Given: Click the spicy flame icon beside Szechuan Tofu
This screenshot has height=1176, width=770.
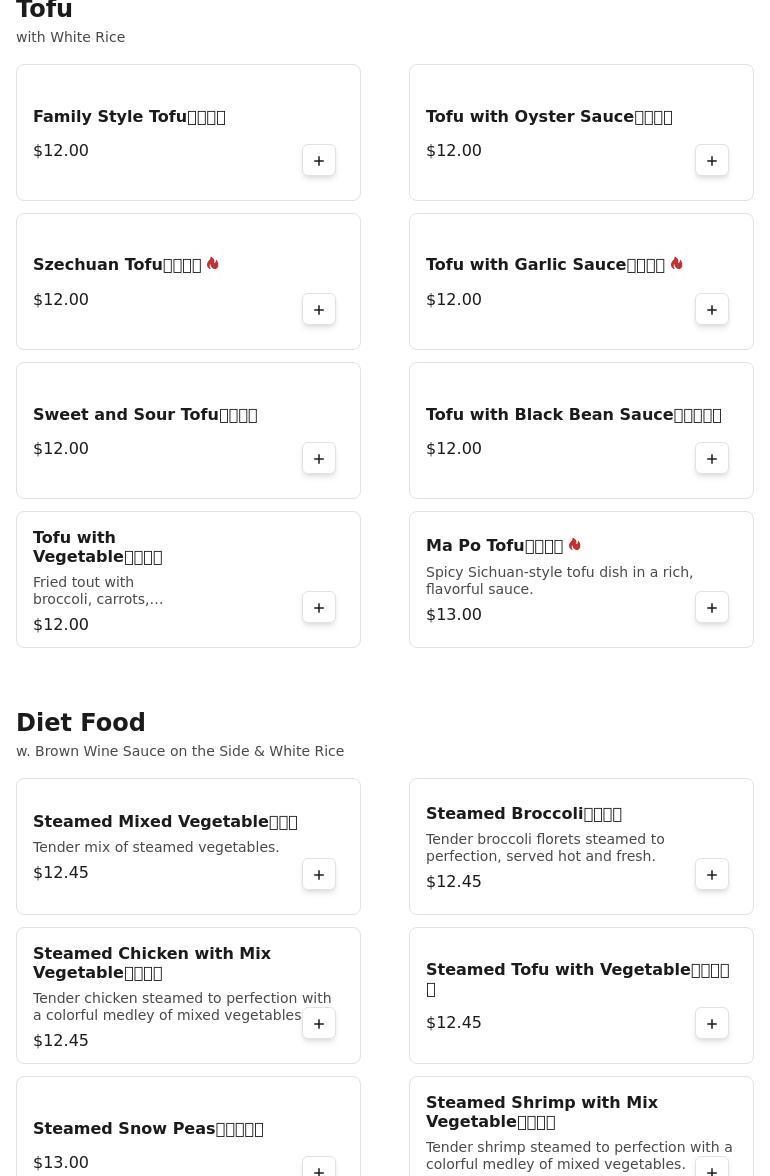Looking at the screenshot, I should pyautogui.click(x=213, y=264).
